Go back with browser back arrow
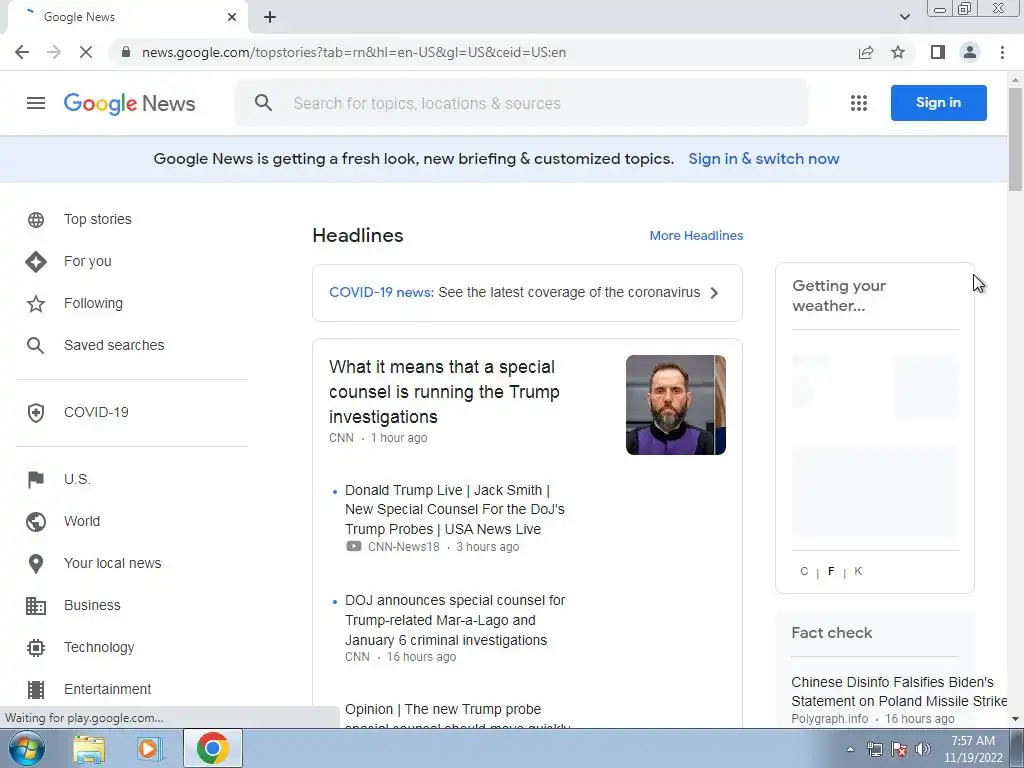 pyautogui.click(x=22, y=52)
